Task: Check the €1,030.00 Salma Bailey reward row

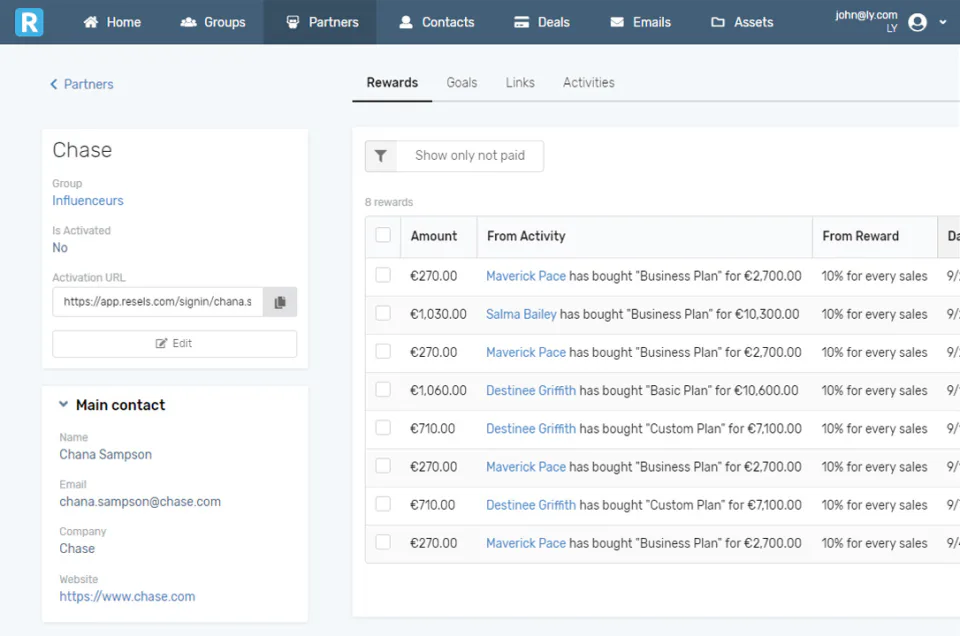Action: click(383, 314)
